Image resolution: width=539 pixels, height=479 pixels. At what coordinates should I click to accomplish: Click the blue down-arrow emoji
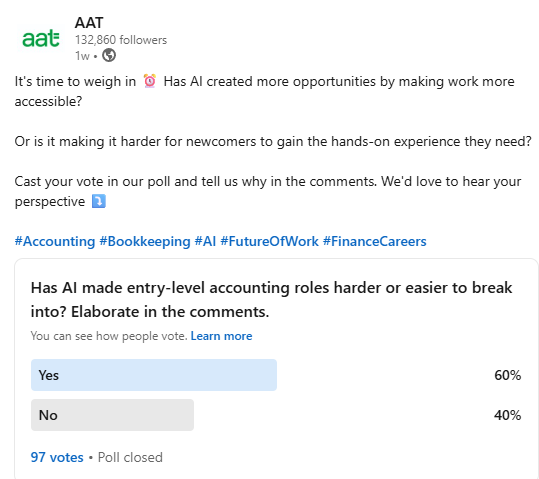pos(99,201)
